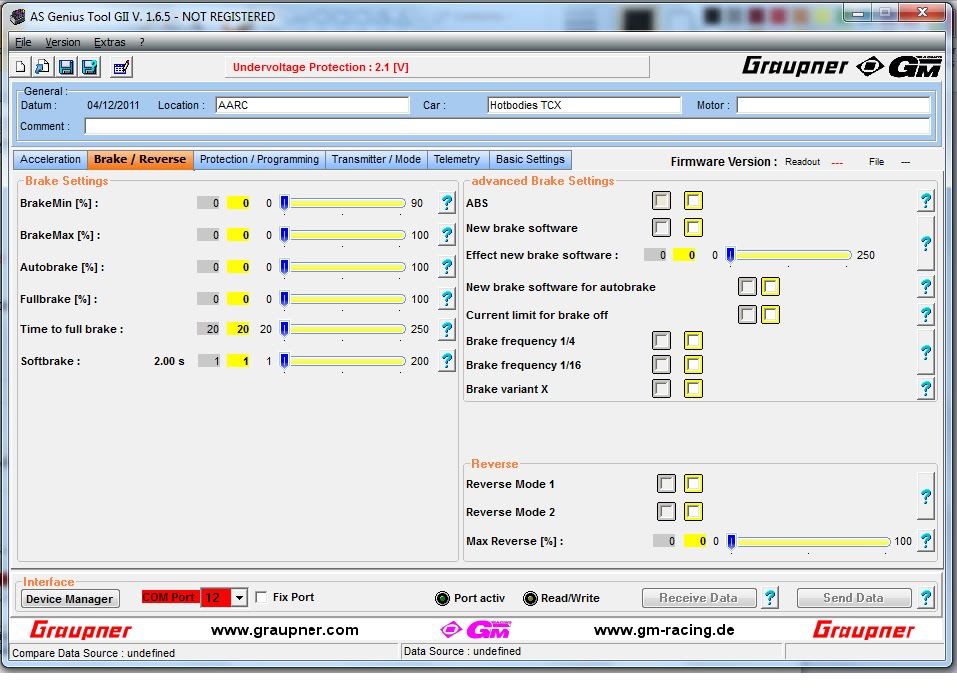This screenshot has width=957, height=700.
Task: Click the BrakeMin slider track
Action: click(344, 203)
